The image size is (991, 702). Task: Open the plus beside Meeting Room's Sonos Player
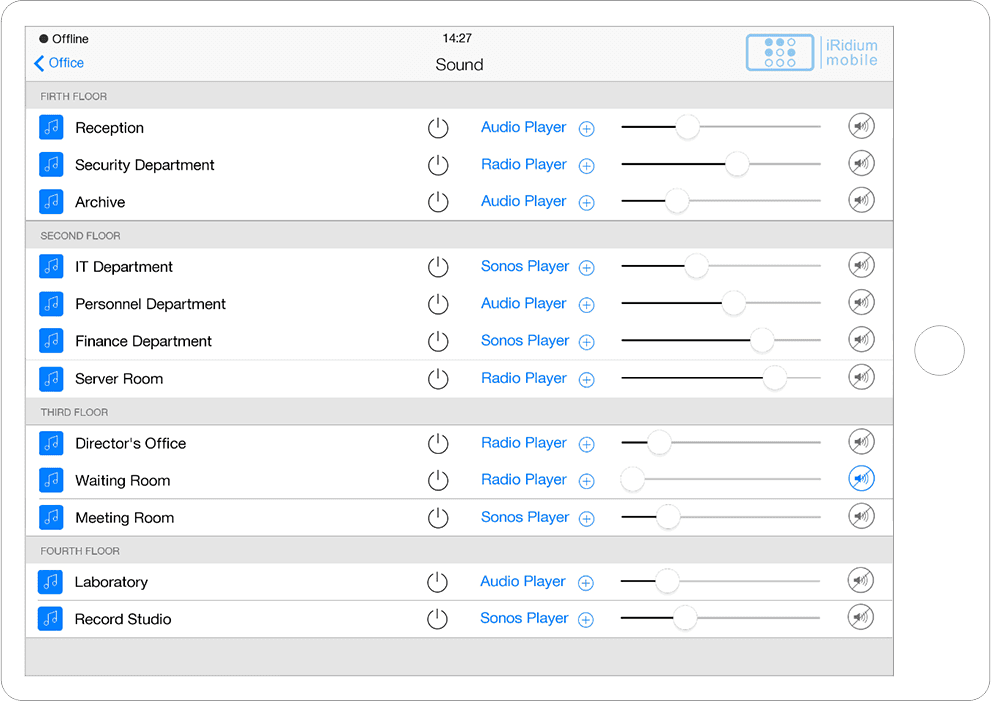587,519
